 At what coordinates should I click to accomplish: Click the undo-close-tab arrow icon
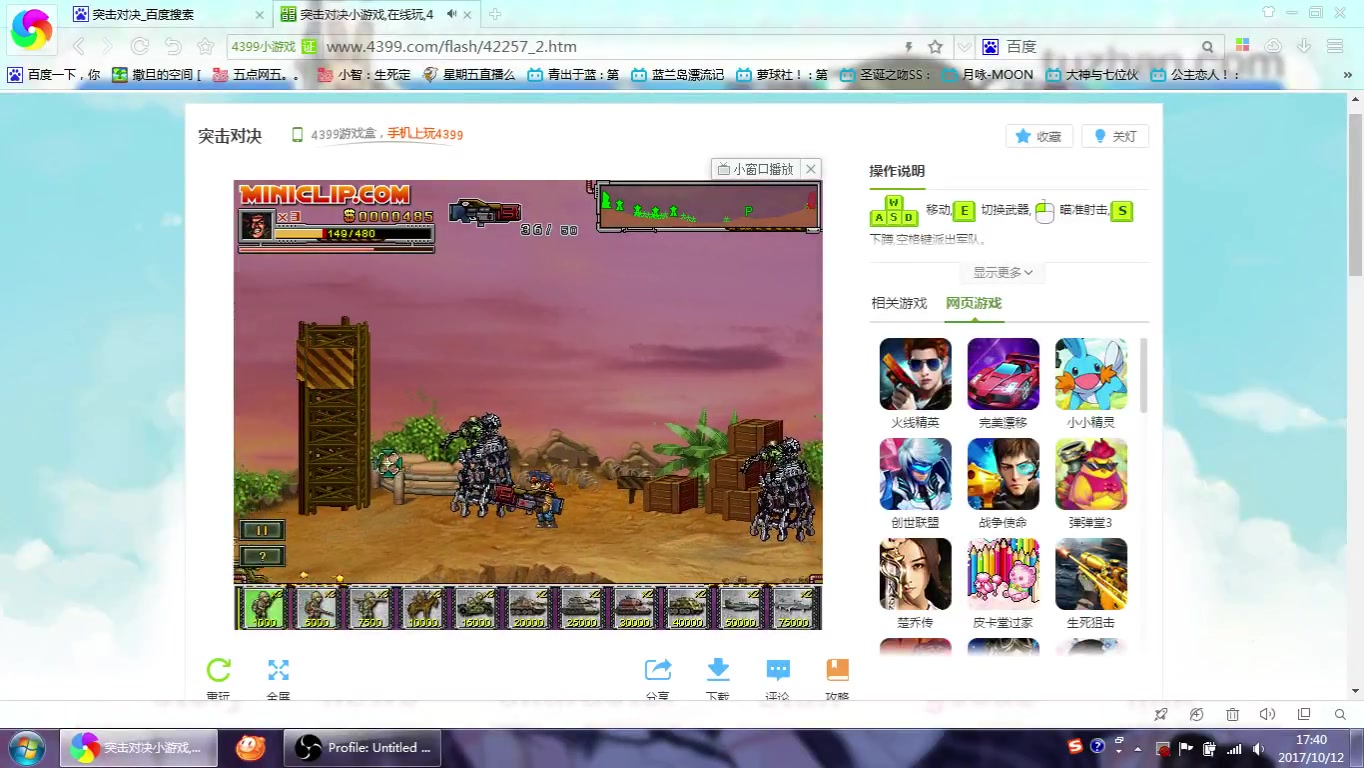pyautogui.click(x=172, y=46)
